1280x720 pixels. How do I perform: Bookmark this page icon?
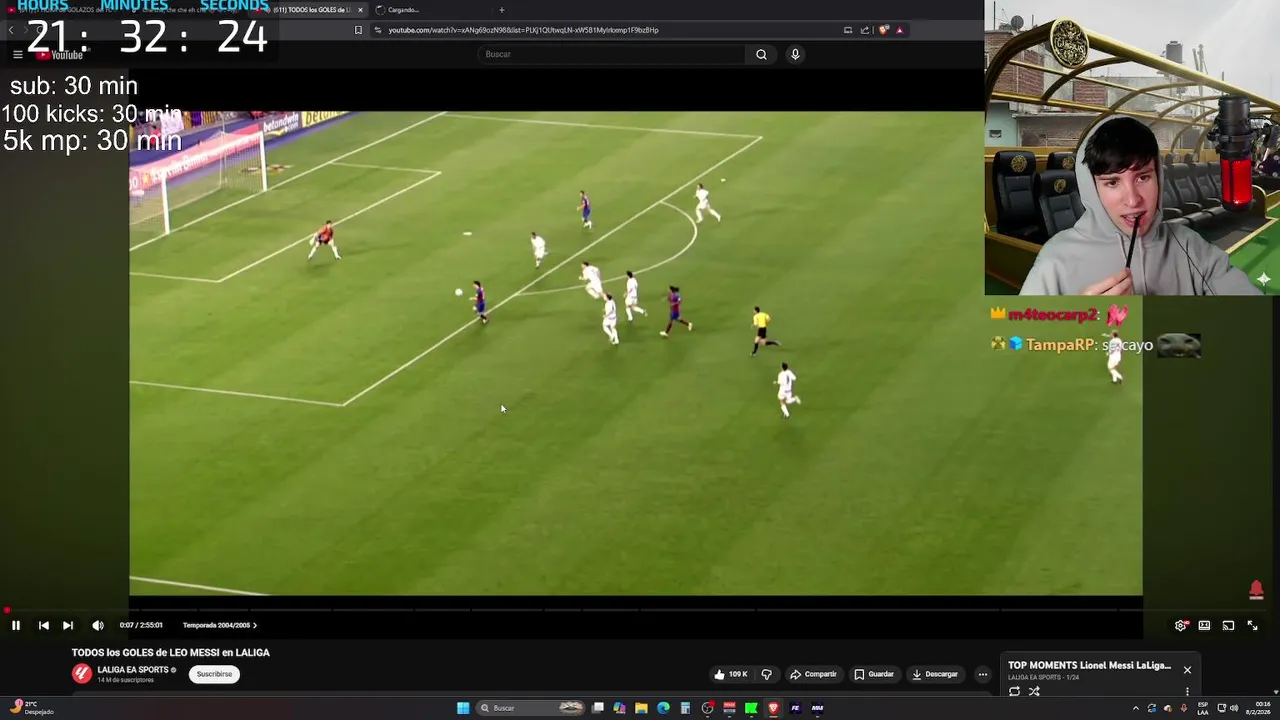tap(358, 30)
